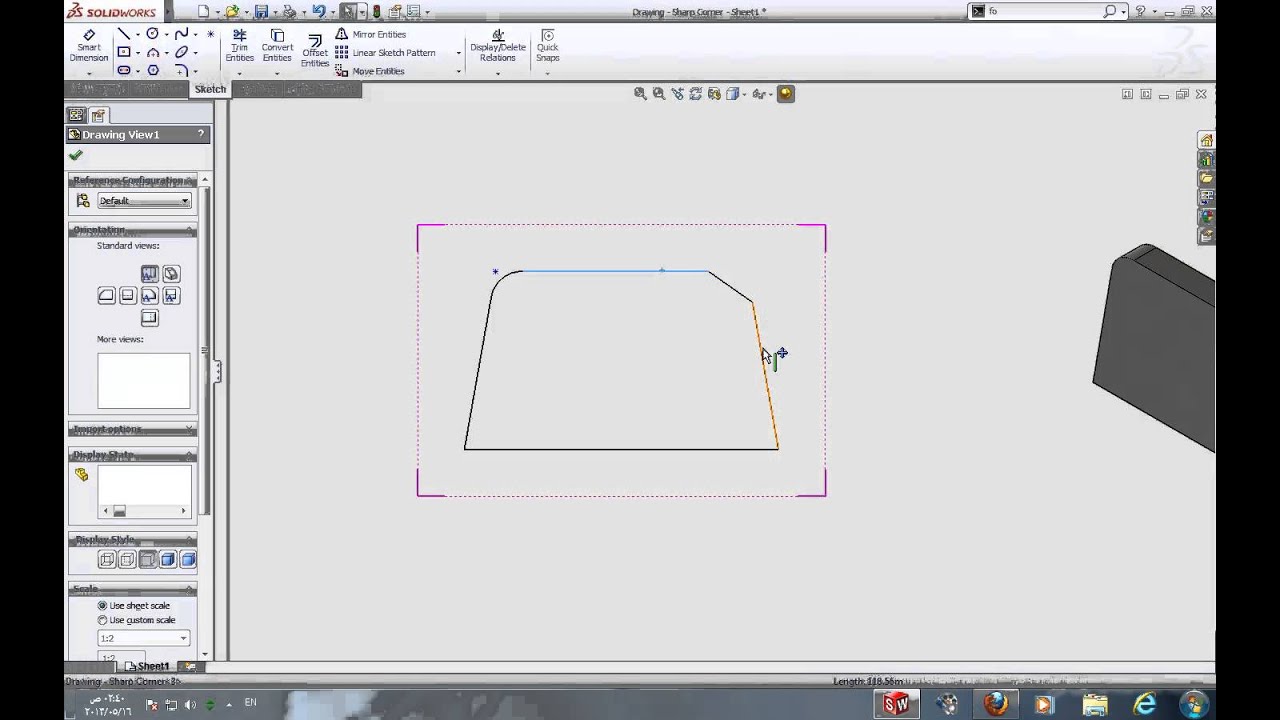Accept Drawing View1 with green checkmark
Viewport: 1280px width, 720px height.
pyautogui.click(x=76, y=156)
